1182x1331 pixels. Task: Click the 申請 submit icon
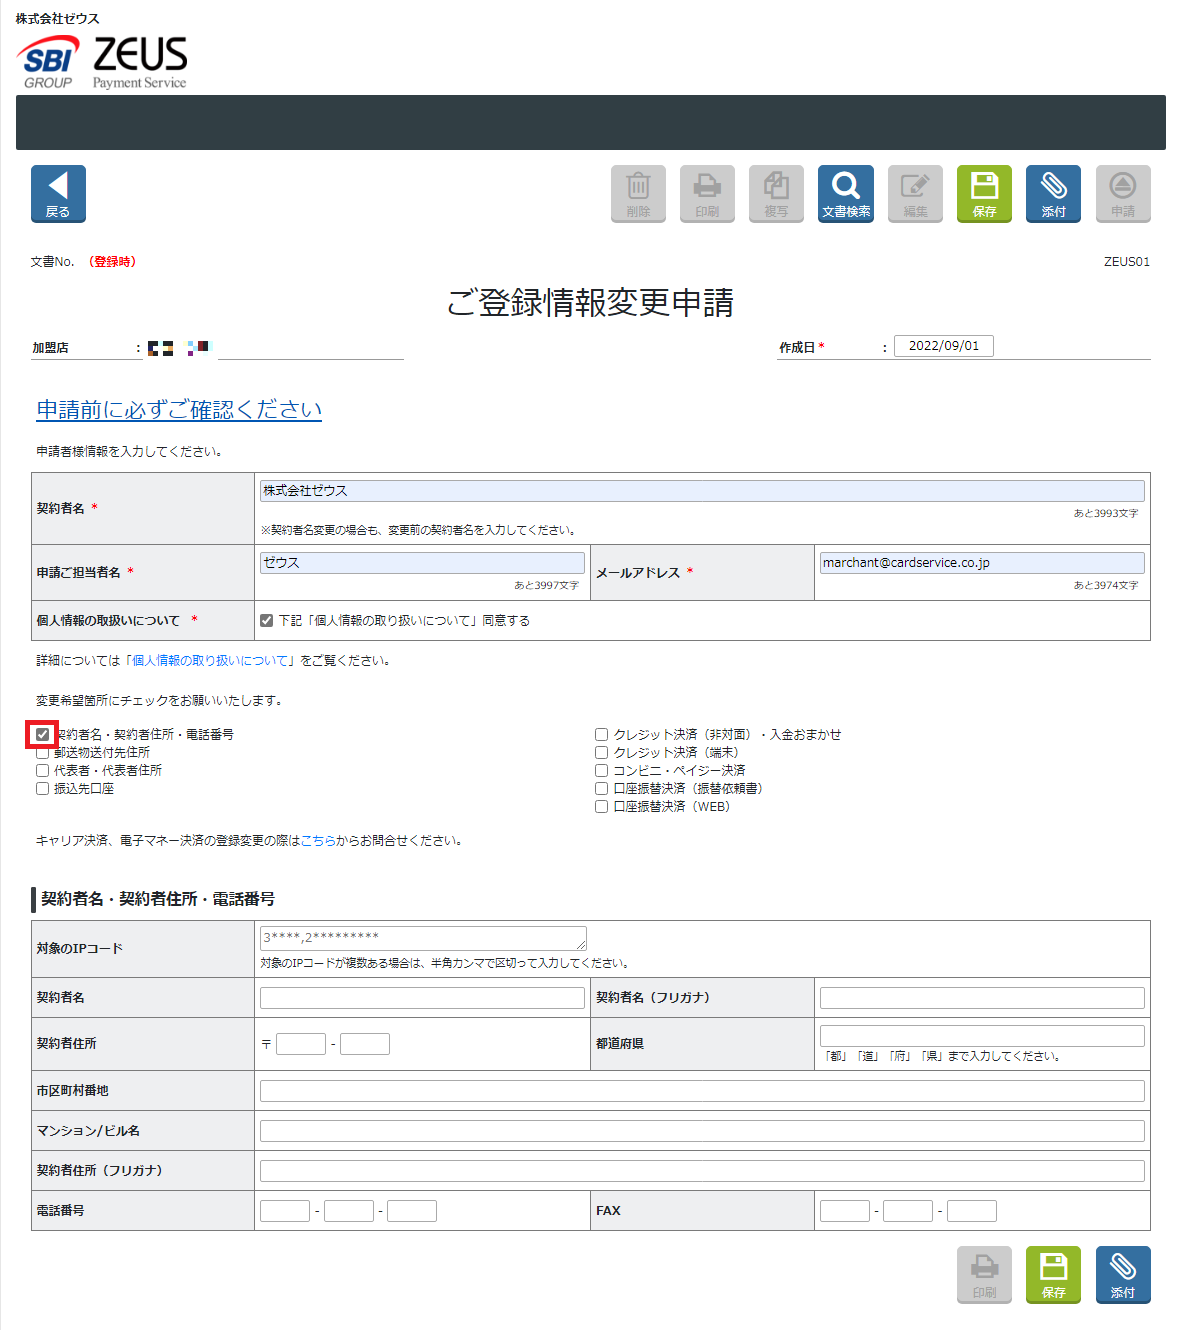[x=1122, y=193]
